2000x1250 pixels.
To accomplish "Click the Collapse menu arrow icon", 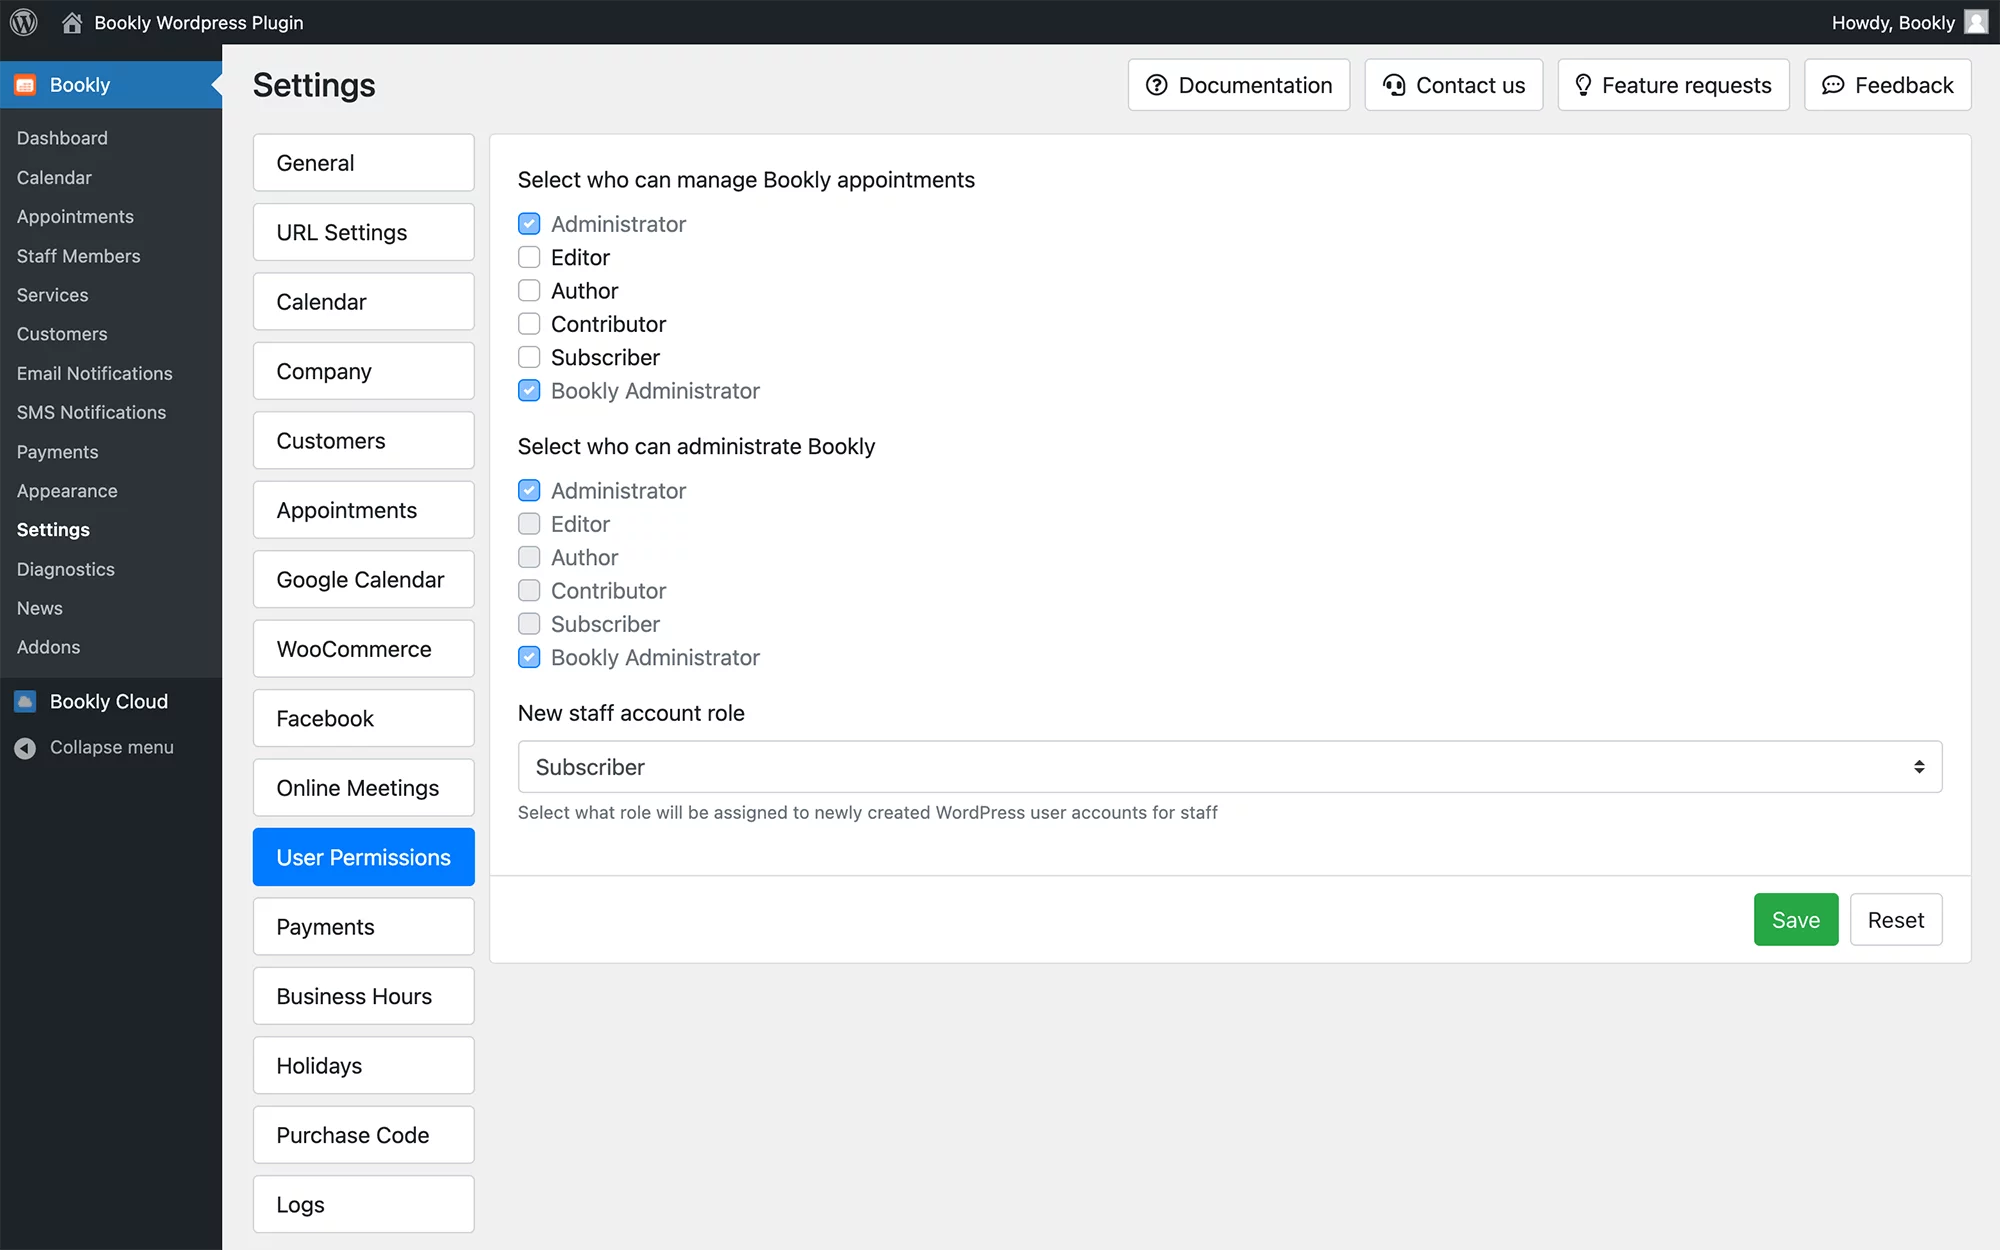I will point(25,748).
